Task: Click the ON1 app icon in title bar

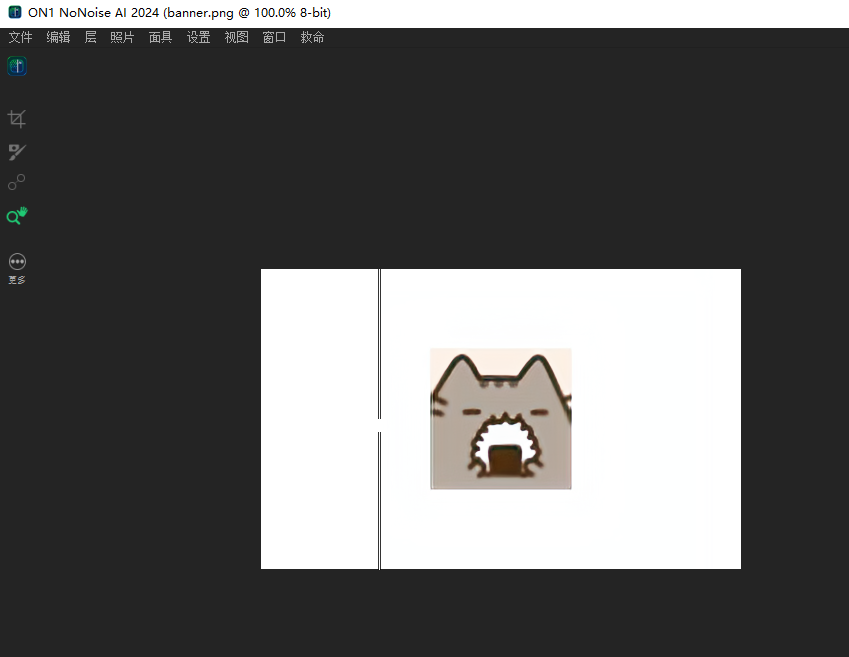Action: [15, 12]
